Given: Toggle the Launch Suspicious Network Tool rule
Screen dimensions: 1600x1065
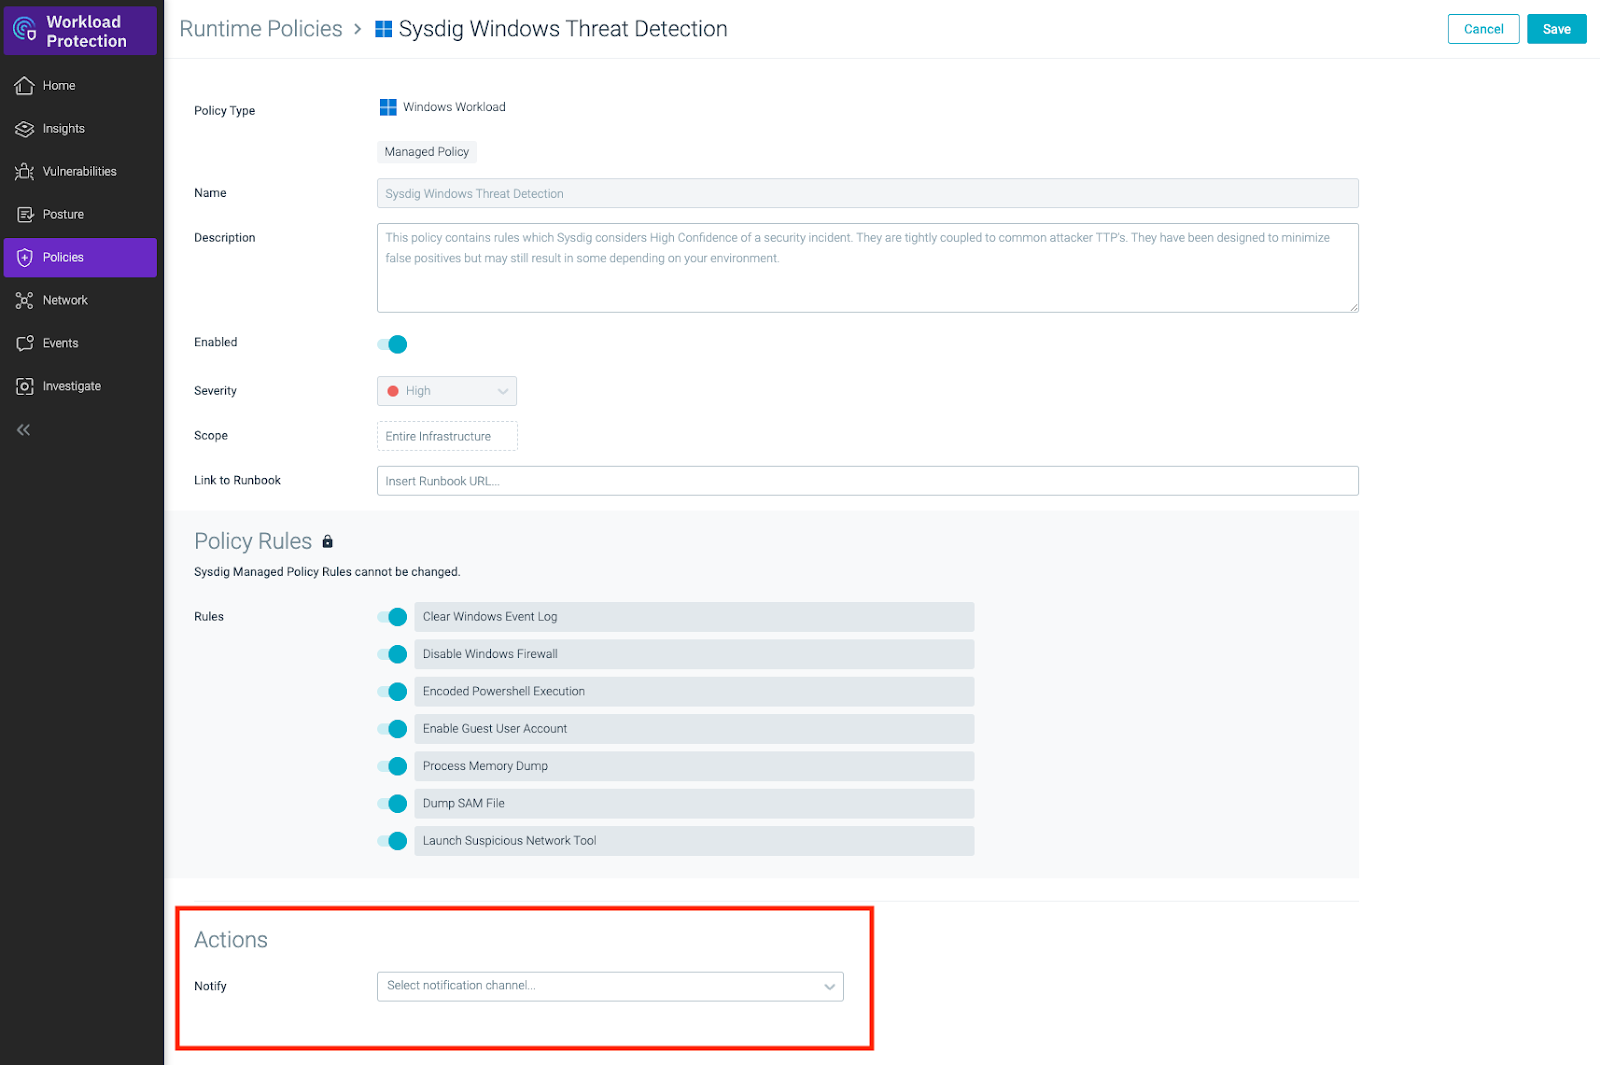Looking at the screenshot, I should 392,841.
